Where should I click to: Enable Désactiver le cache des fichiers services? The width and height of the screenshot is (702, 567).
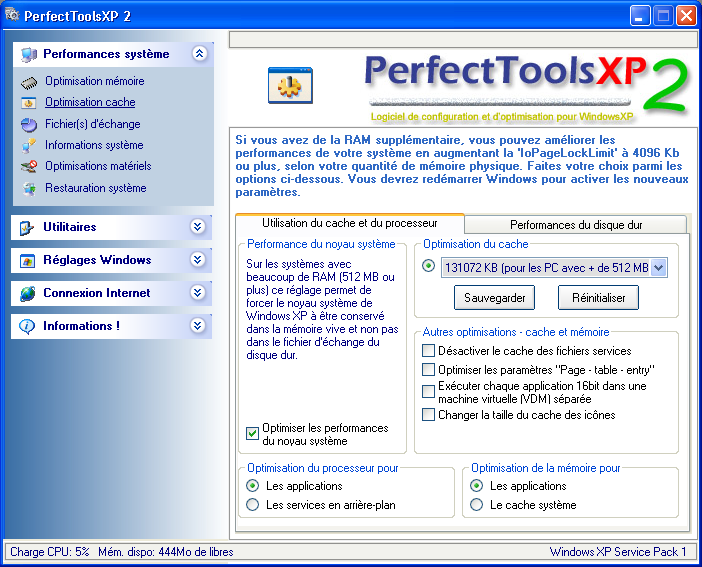coord(428,351)
